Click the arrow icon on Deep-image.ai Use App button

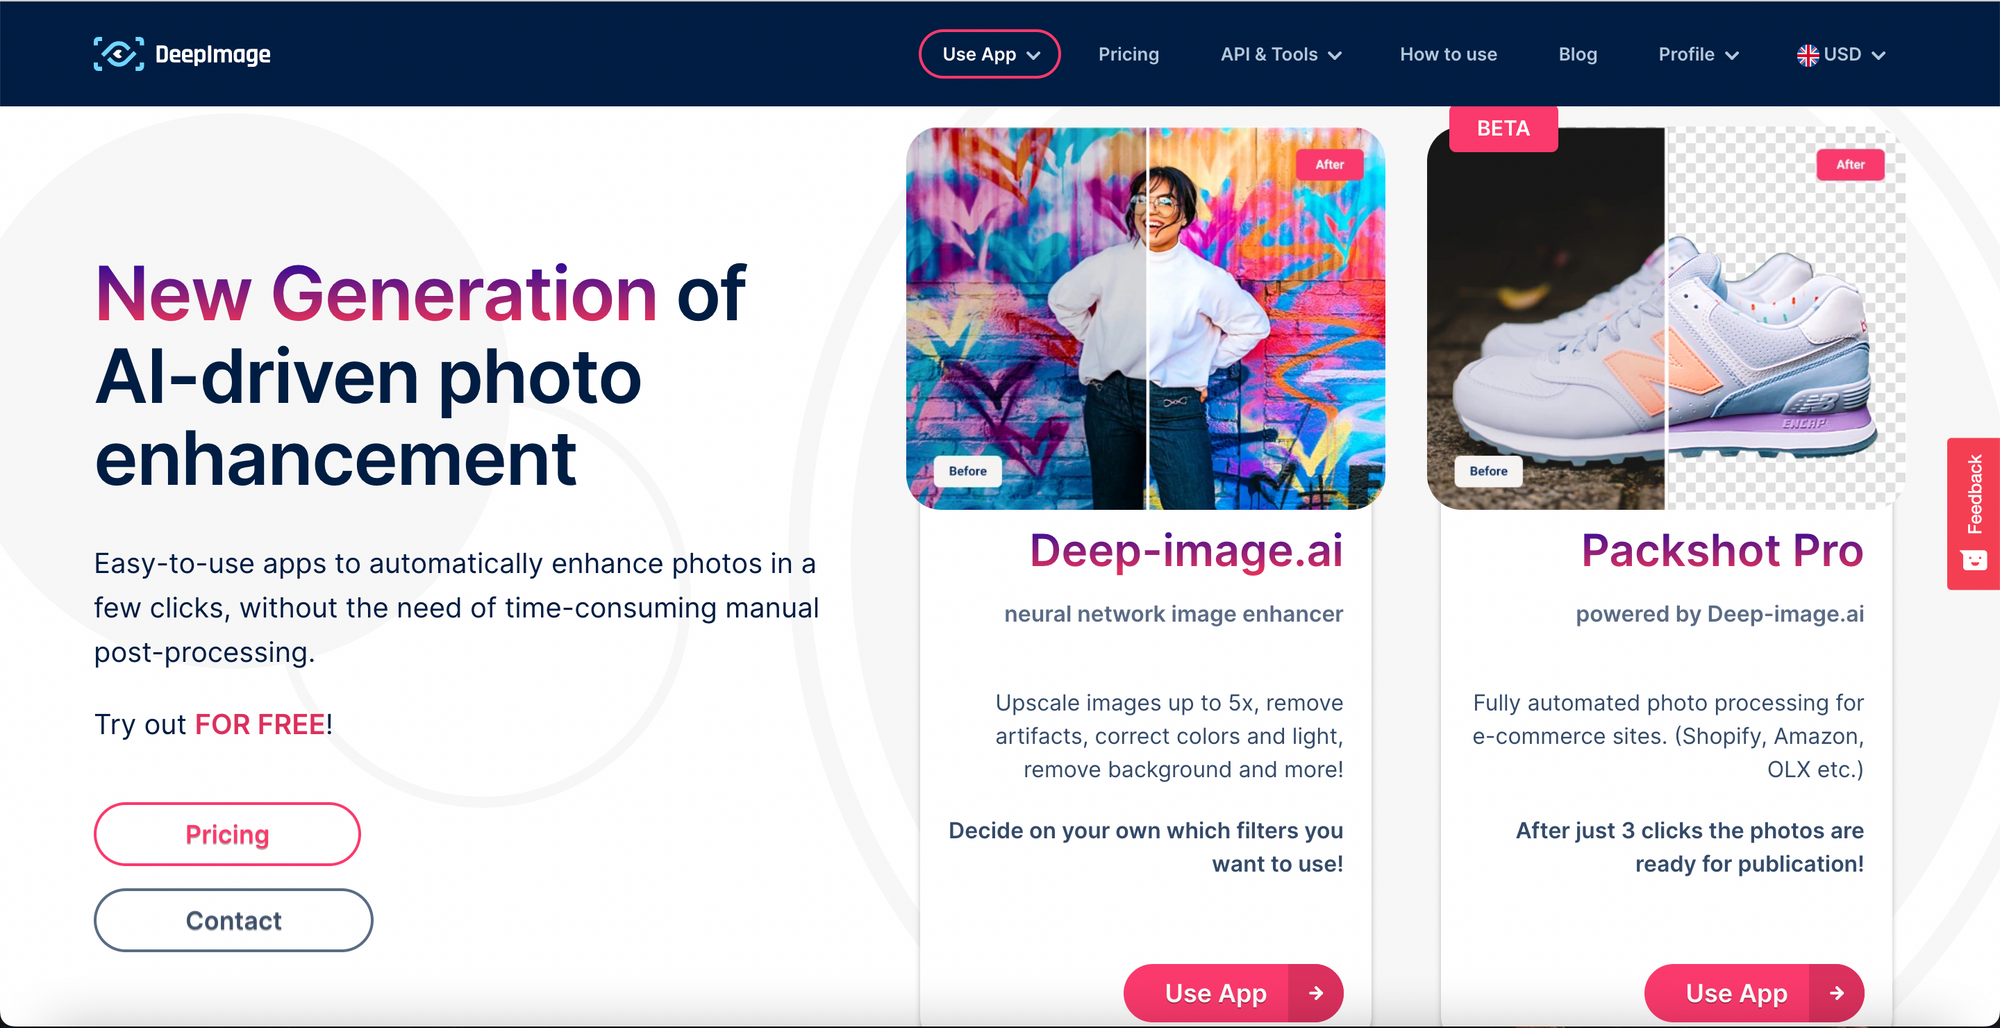(x=1316, y=993)
